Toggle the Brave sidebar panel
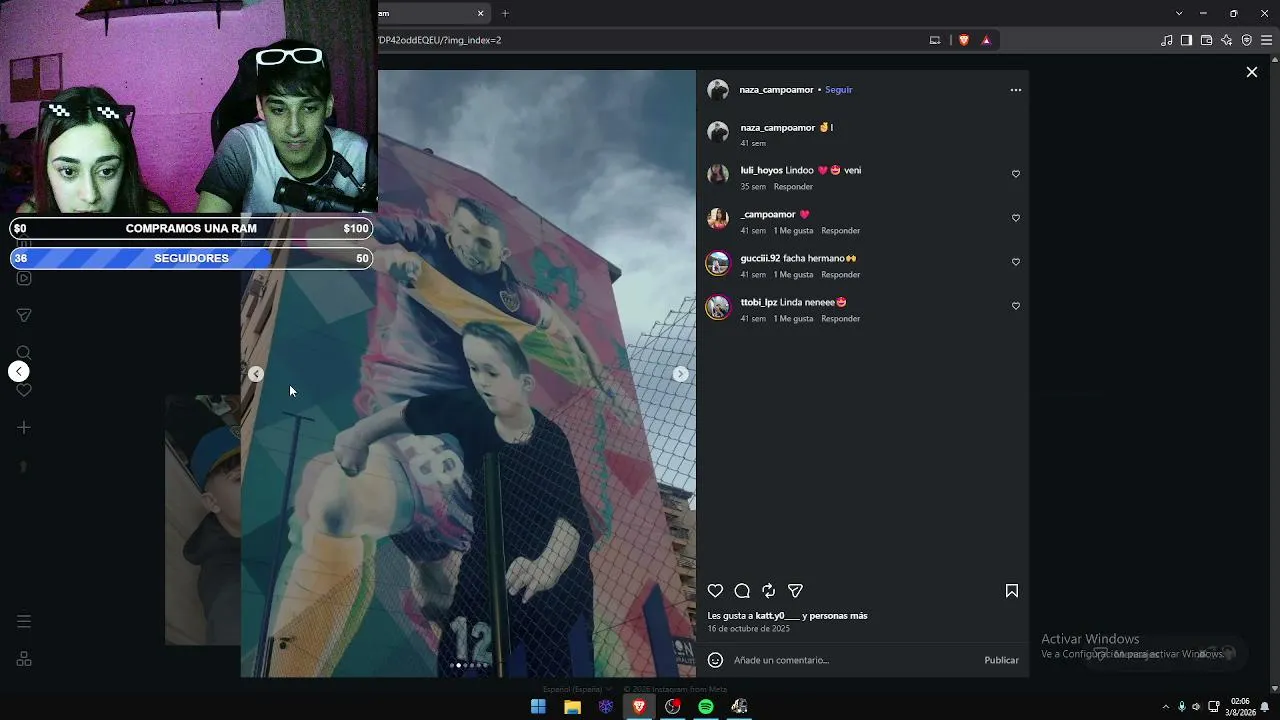Viewport: 1280px width, 720px height. 1186,40
